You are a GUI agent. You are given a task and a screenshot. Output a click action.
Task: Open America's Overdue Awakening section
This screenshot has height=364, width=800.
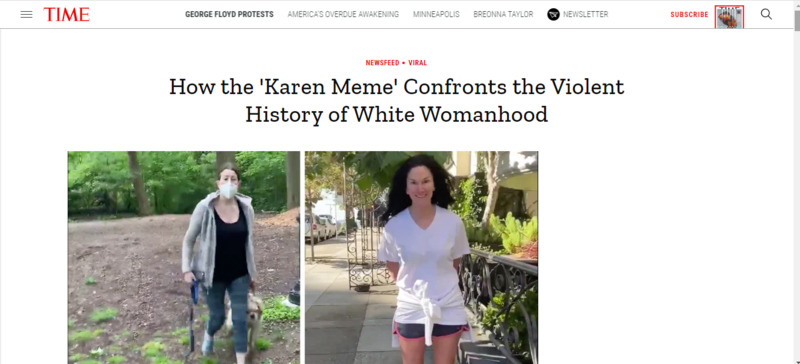coord(343,14)
